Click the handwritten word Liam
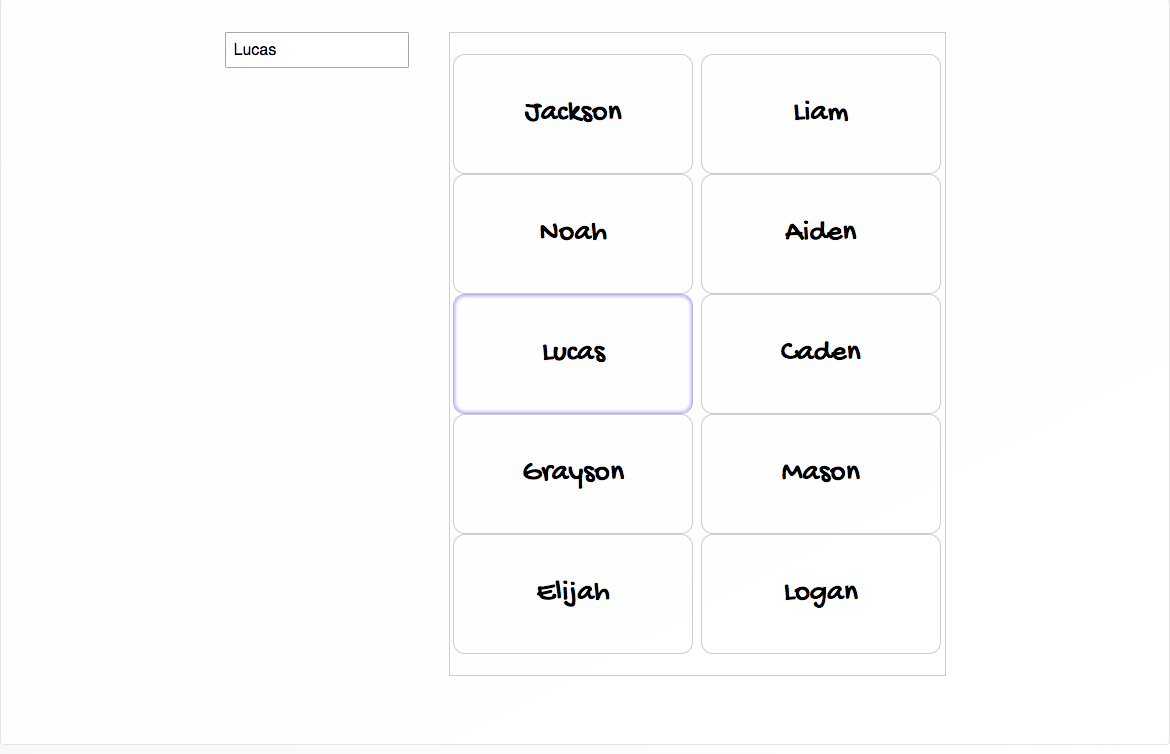Image resolution: width=1170 pixels, height=754 pixels. 821,112
